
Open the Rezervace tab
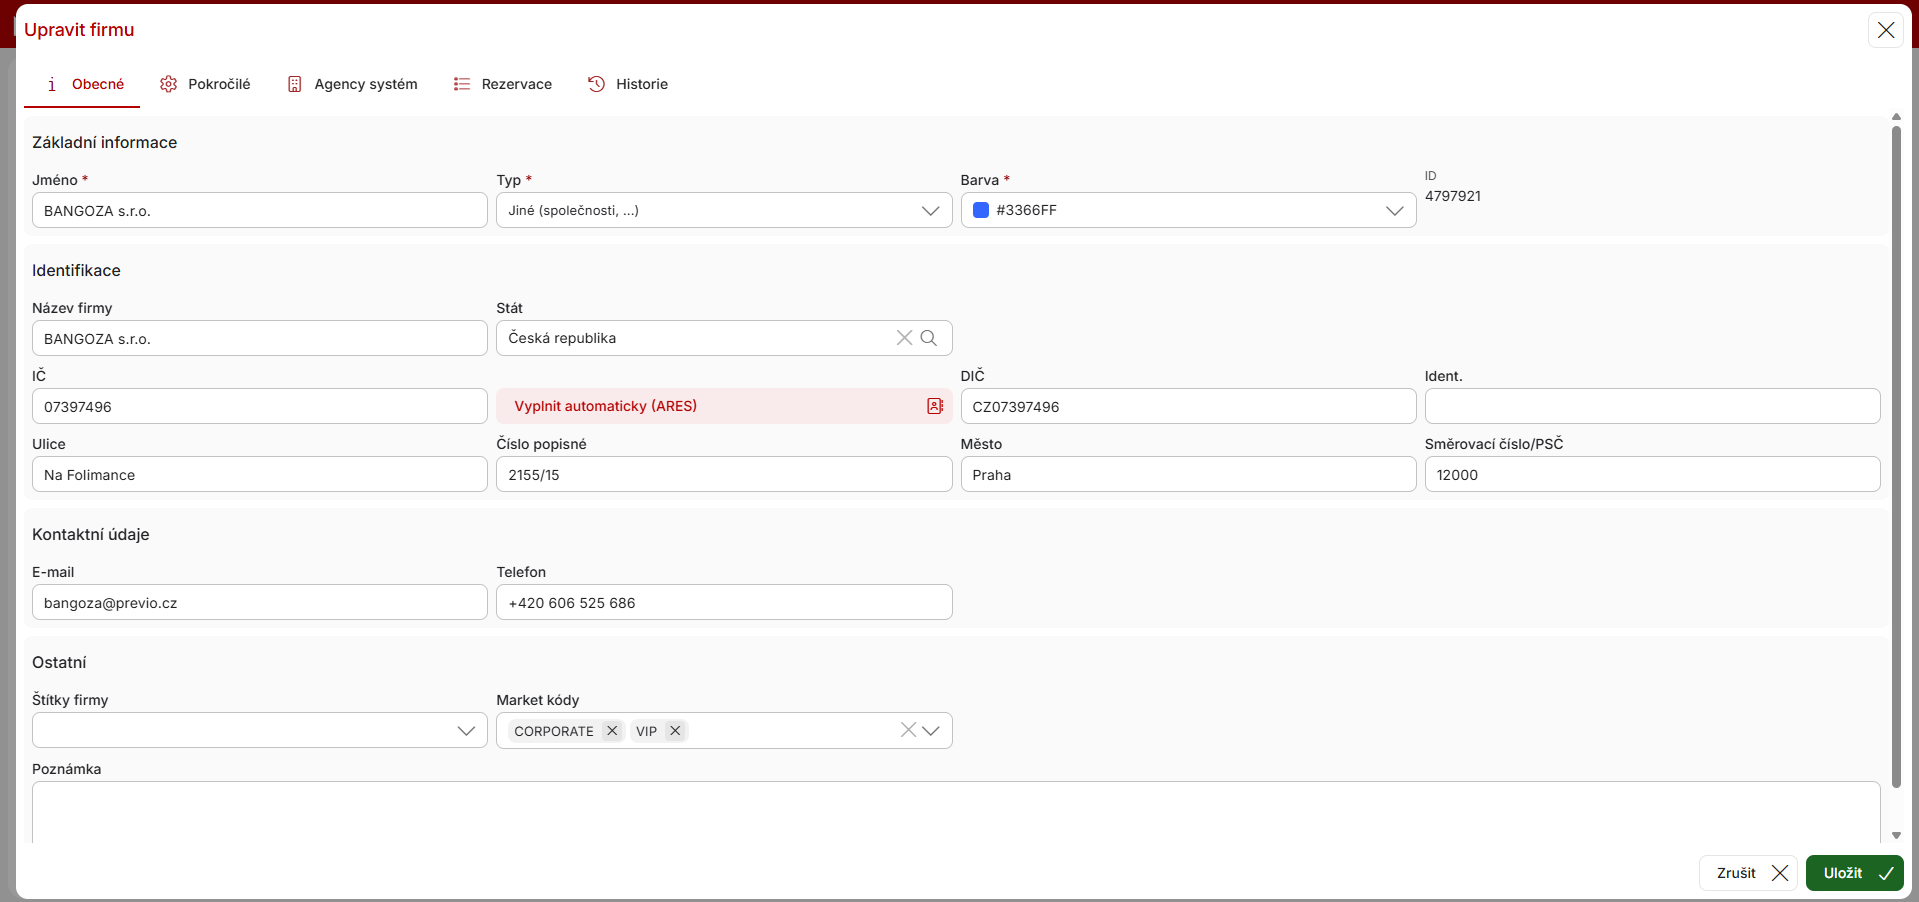coord(516,84)
